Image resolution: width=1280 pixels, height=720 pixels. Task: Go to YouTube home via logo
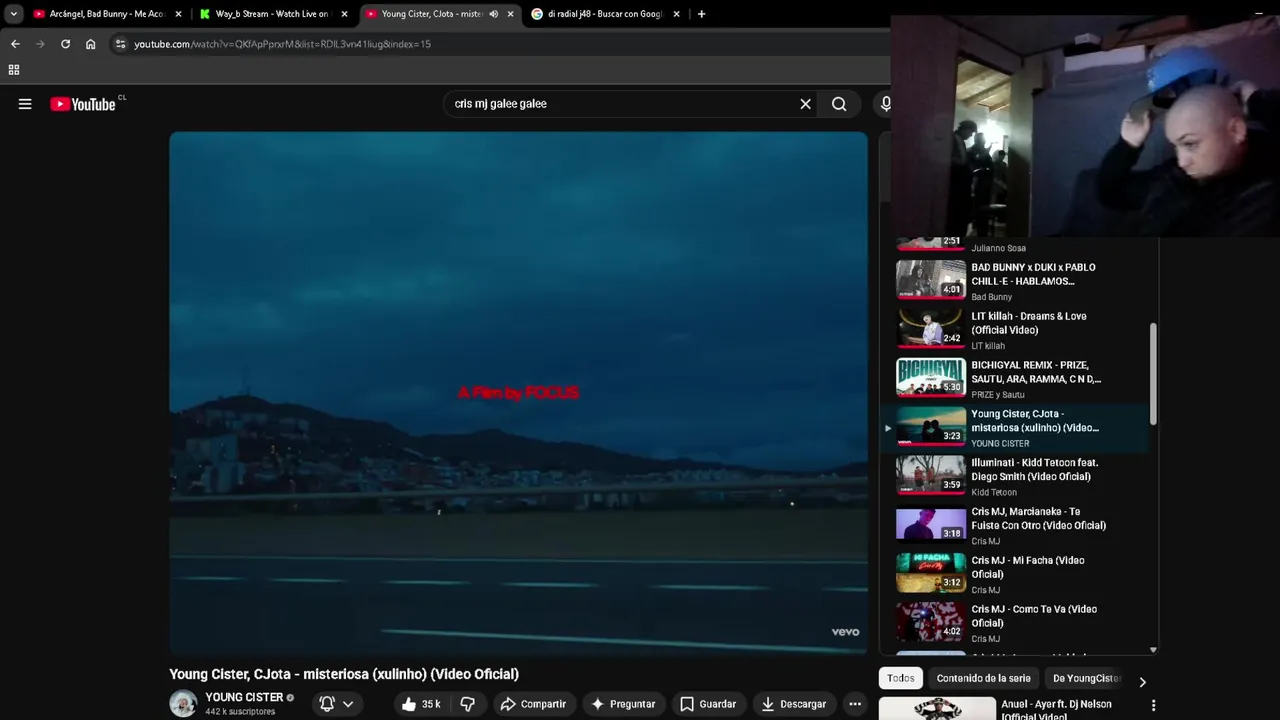click(83, 104)
